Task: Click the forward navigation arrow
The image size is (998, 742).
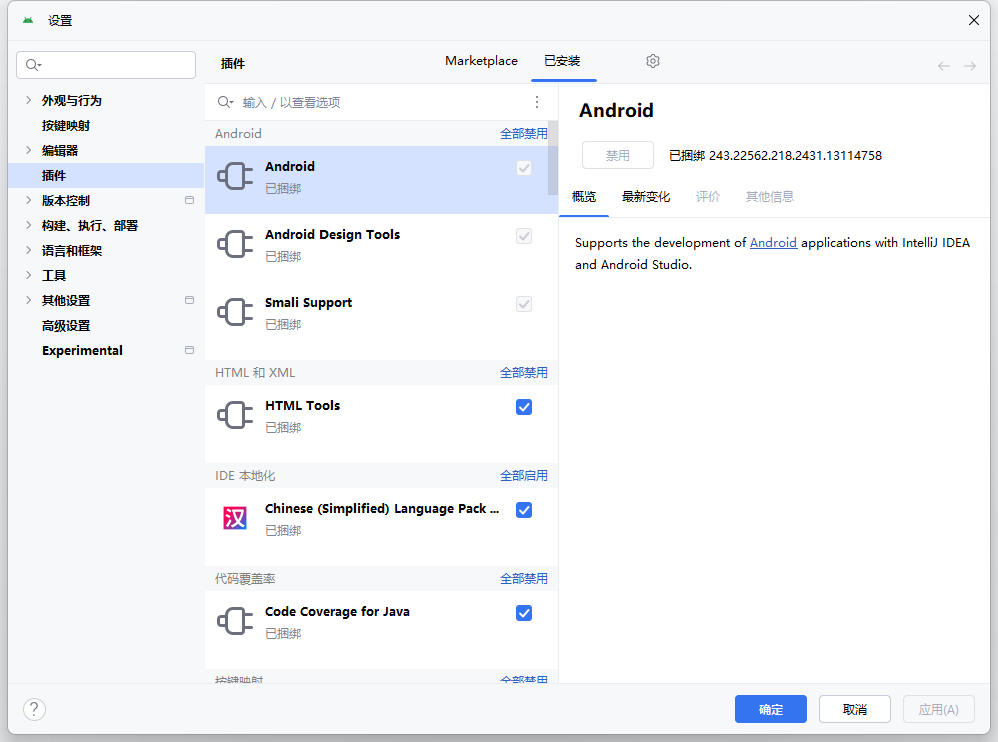Action: [969, 66]
